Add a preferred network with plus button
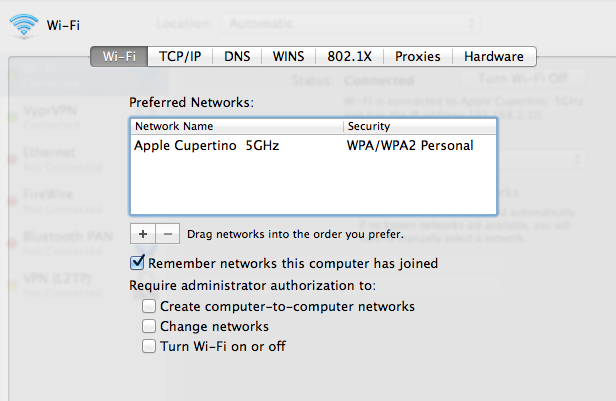The width and height of the screenshot is (616, 401). pos(143,233)
